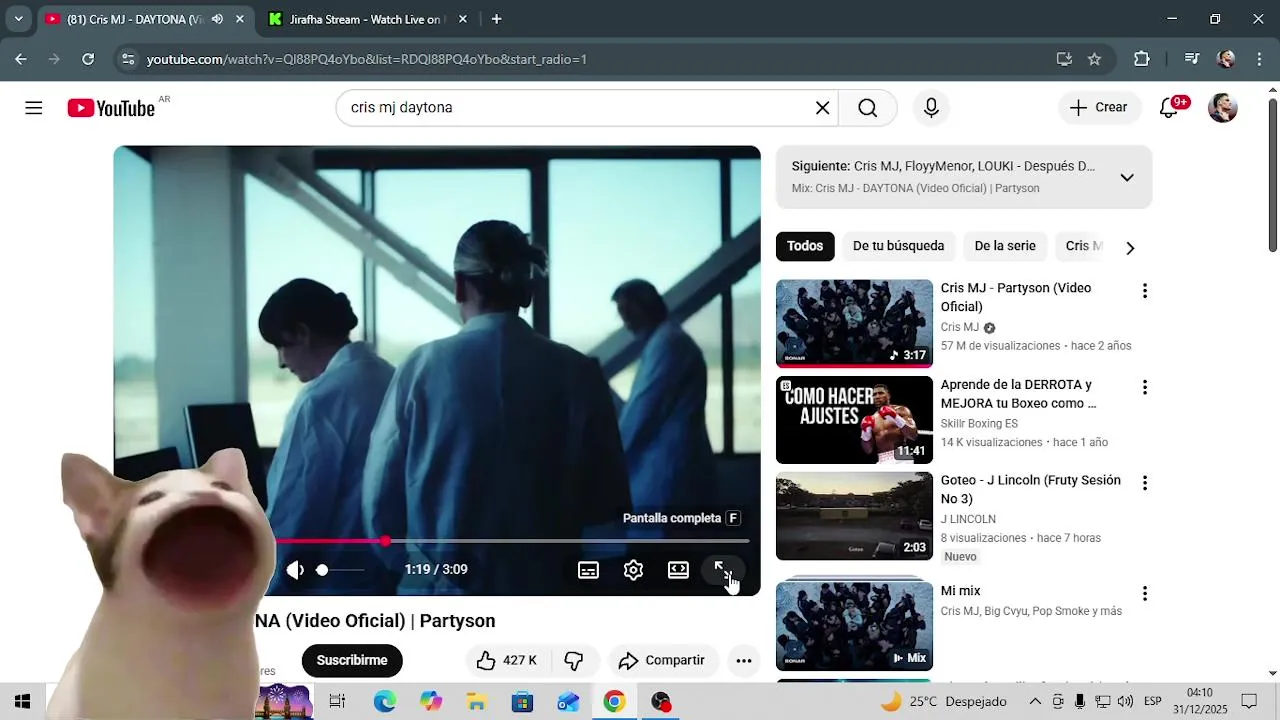Open options for Cris MJ - Partyson video
This screenshot has height=720, width=1280.
1144,291
